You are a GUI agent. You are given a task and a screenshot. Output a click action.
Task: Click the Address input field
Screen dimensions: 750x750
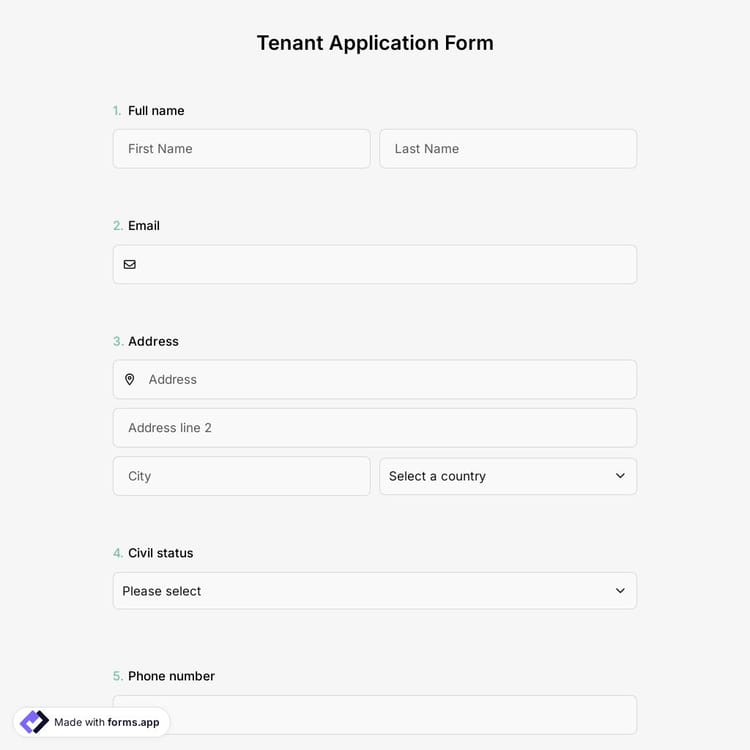tap(385, 379)
